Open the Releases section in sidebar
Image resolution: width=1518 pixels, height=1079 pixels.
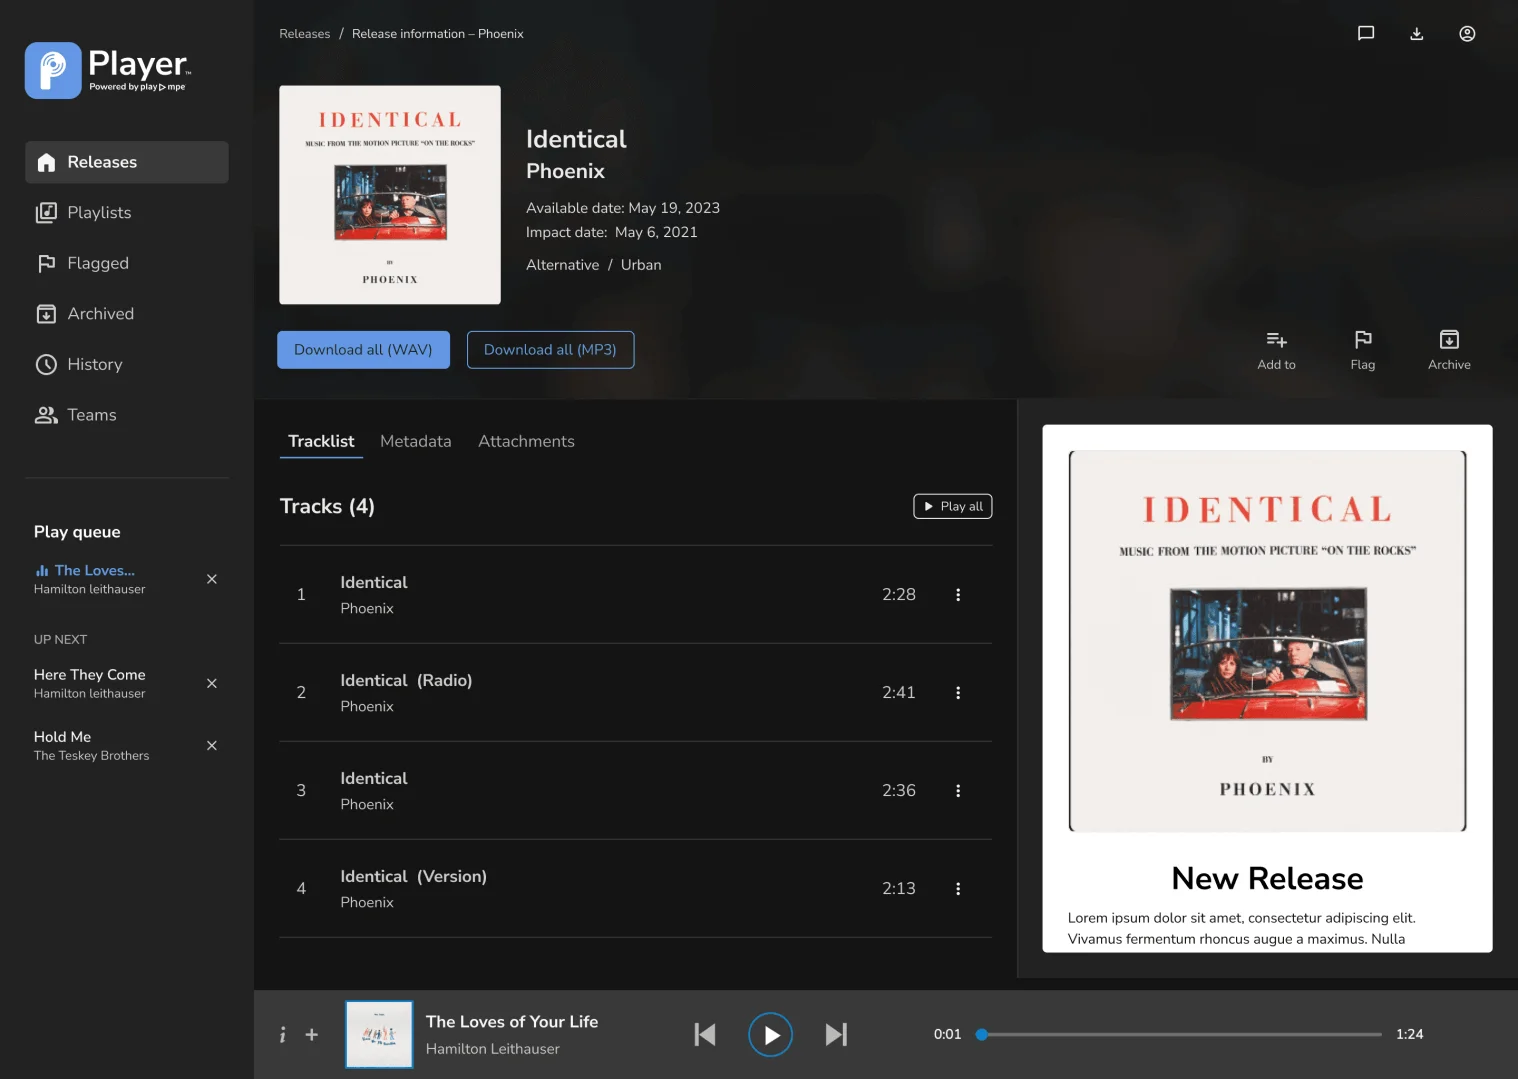101,162
